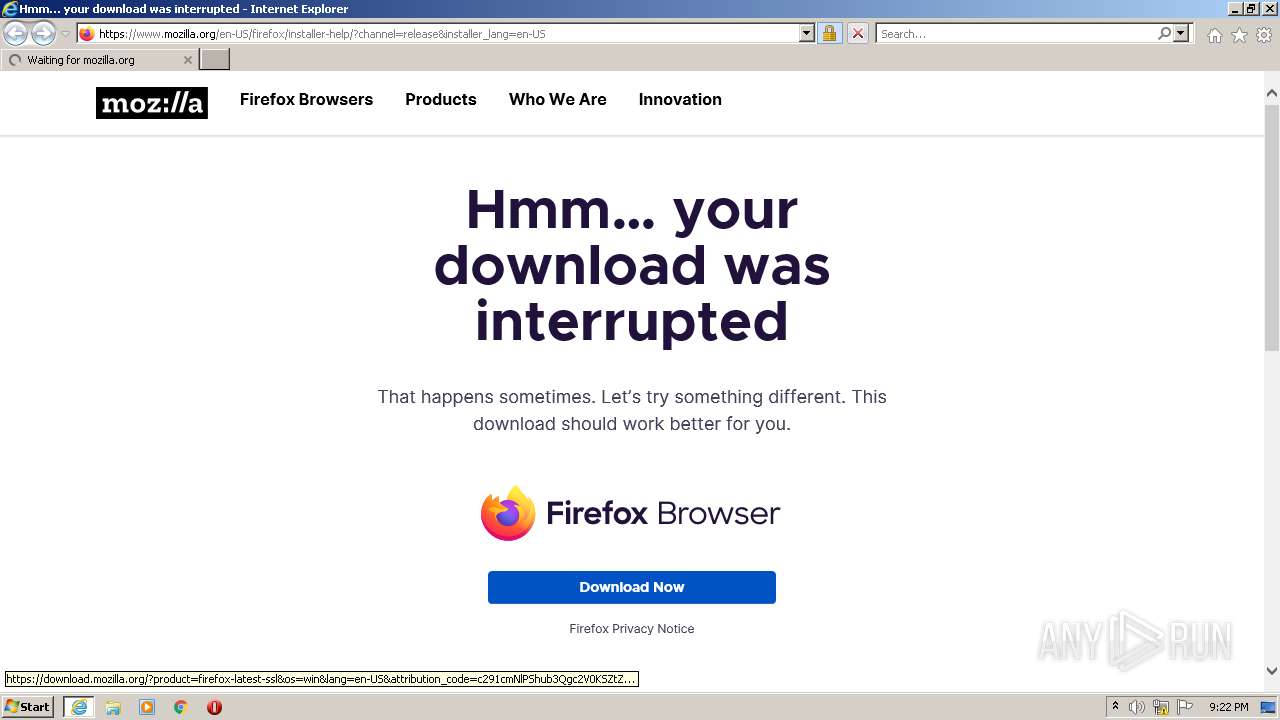The width and height of the screenshot is (1280, 720).
Task: Click Show Desktop button in tray
Action: [1269, 707]
